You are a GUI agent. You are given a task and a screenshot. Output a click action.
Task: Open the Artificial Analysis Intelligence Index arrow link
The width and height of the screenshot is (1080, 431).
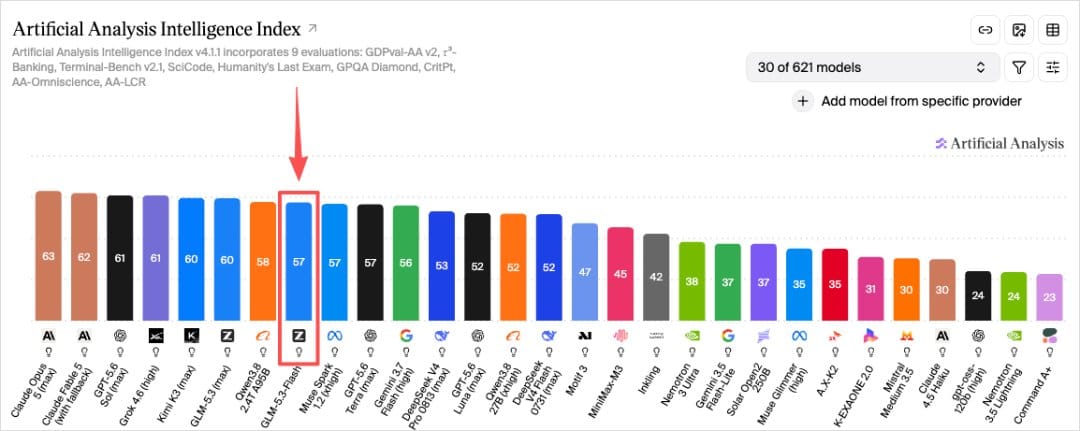point(312,29)
